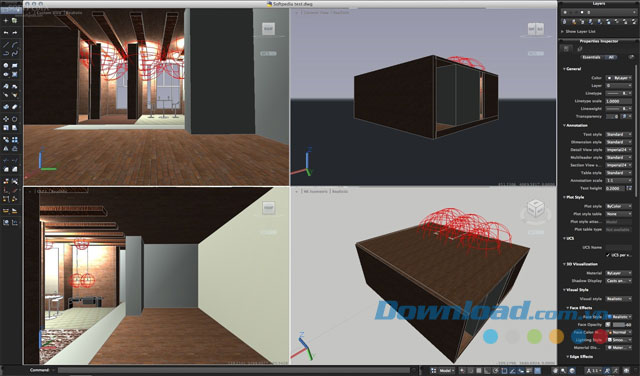Expand the Show Layer List disclosure triangle
Screen dimensions: 640x376
coord(562,31)
